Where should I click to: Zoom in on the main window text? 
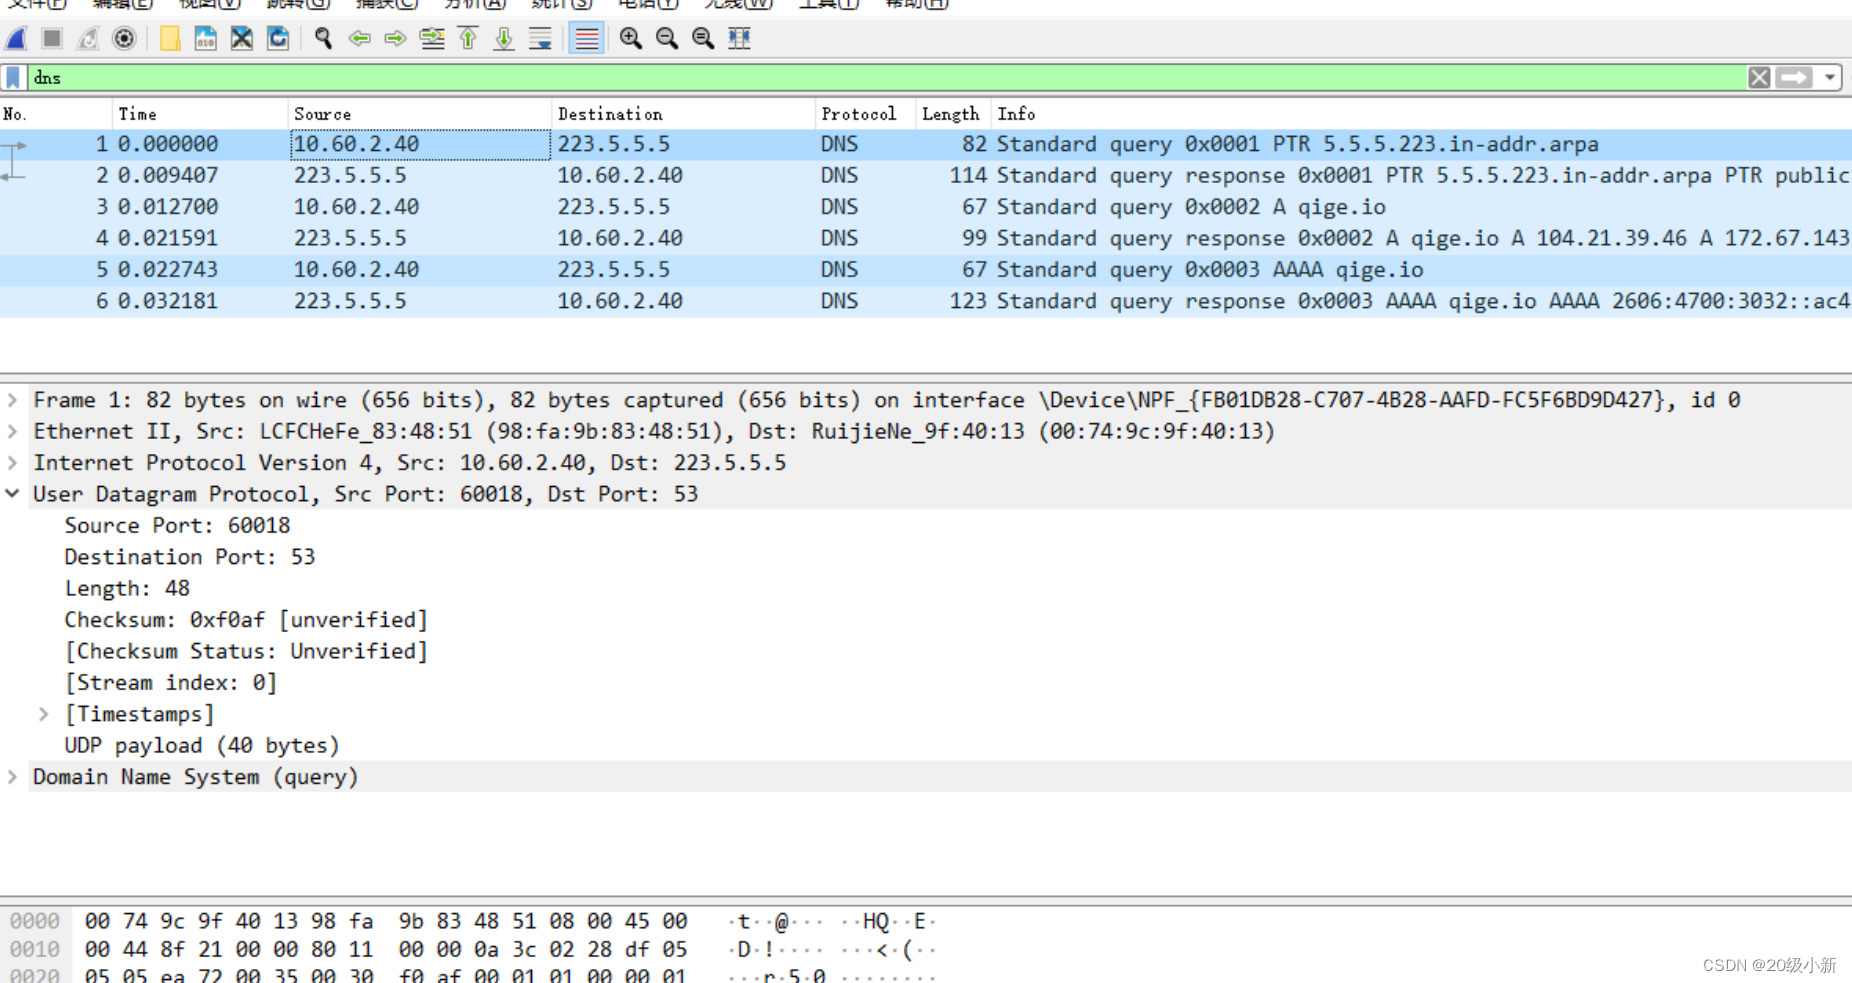[x=630, y=39]
